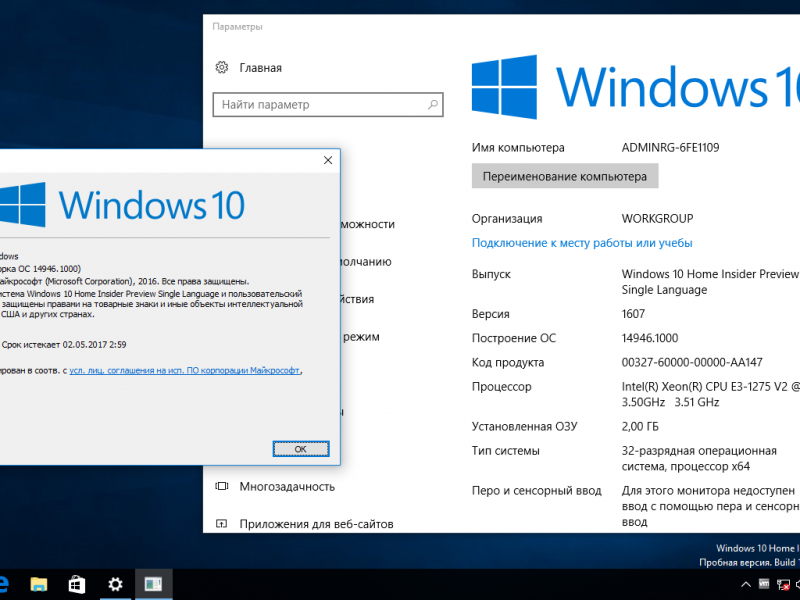
Task: Click the VMware tools tray icon
Action: pyautogui.click(x=764, y=584)
